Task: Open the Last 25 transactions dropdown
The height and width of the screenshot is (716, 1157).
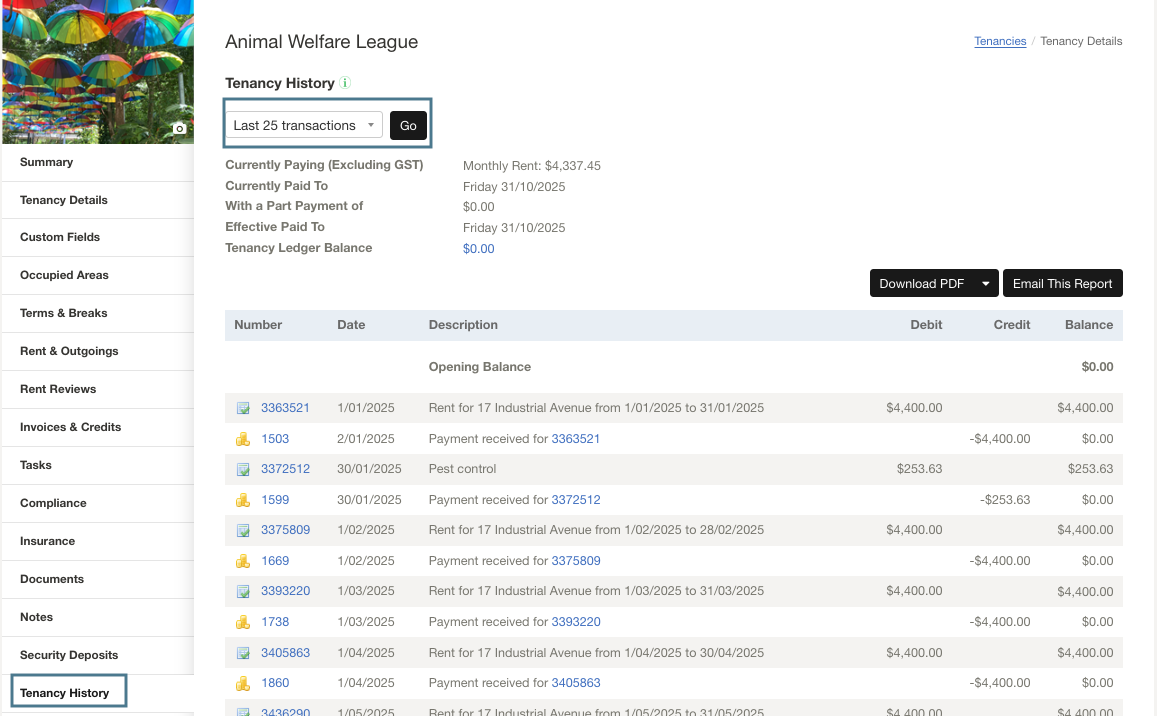Action: coord(303,124)
